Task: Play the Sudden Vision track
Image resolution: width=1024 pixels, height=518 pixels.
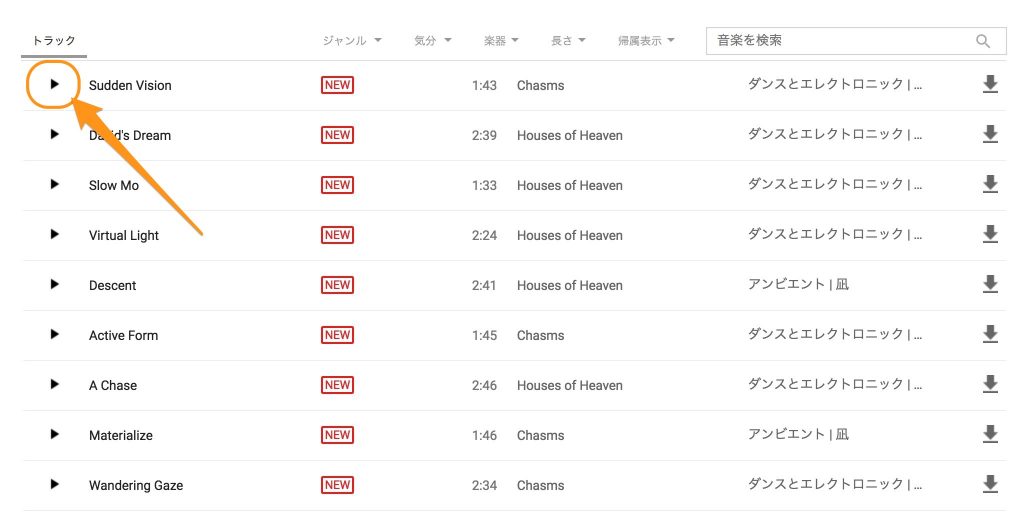Action: point(54,85)
